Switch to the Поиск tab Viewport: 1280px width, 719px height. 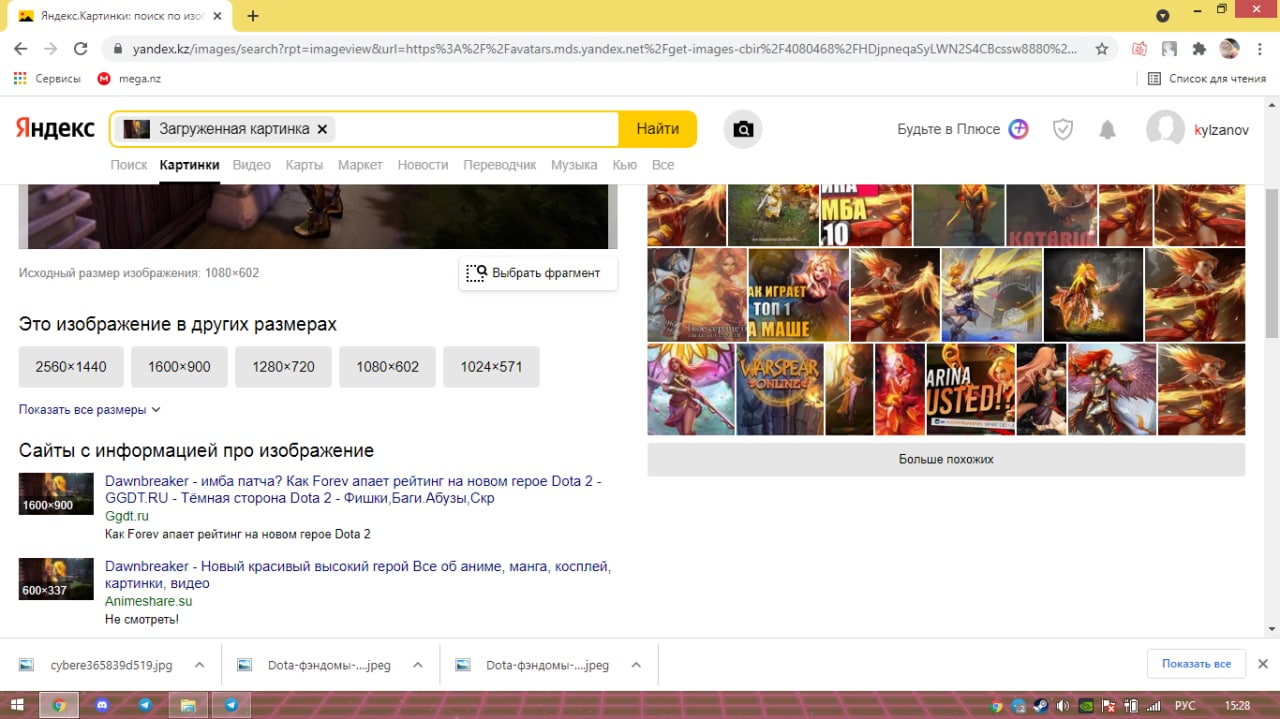click(x=129, y=165)
